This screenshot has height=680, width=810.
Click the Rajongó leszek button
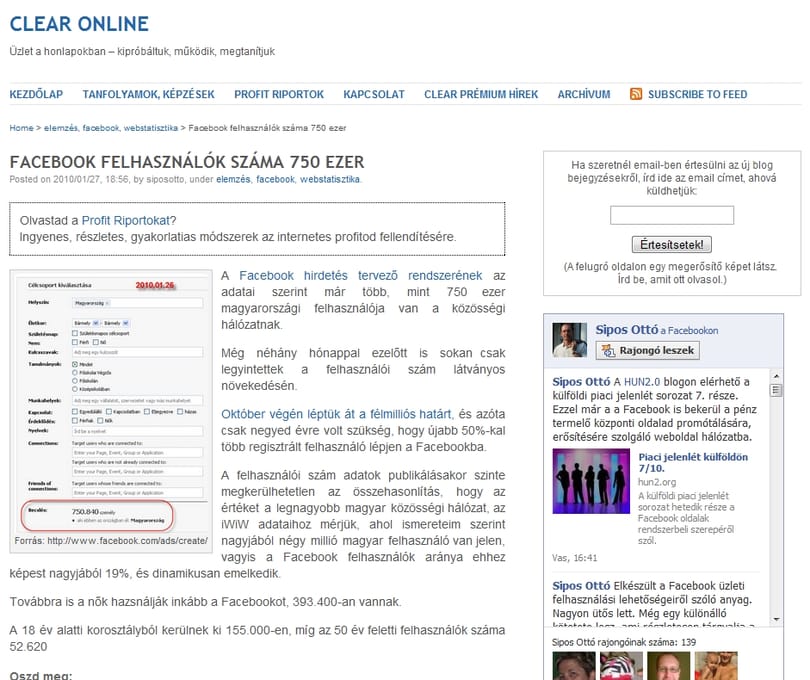click(x=648, y=351)
